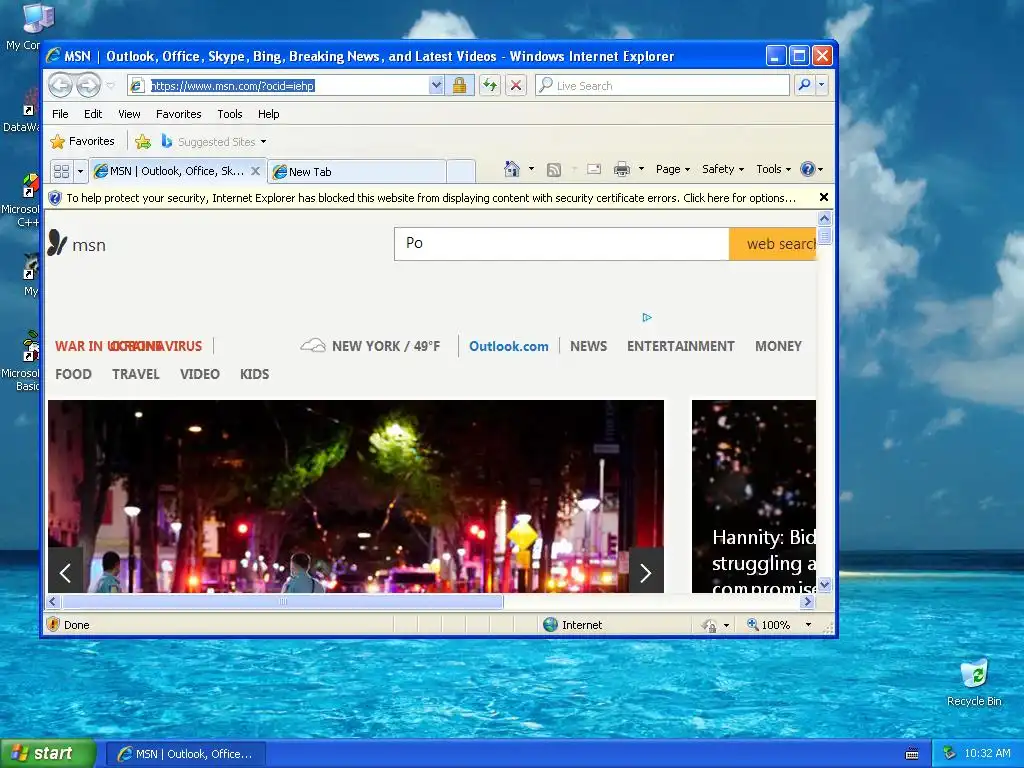Click the Read Mail icon
Screen dimensions: 1024x768
coord(594,169)
